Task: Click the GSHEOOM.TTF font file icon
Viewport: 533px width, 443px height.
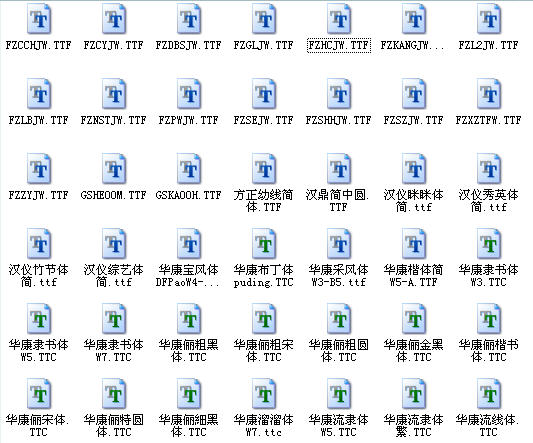Action: coord(114,169)
